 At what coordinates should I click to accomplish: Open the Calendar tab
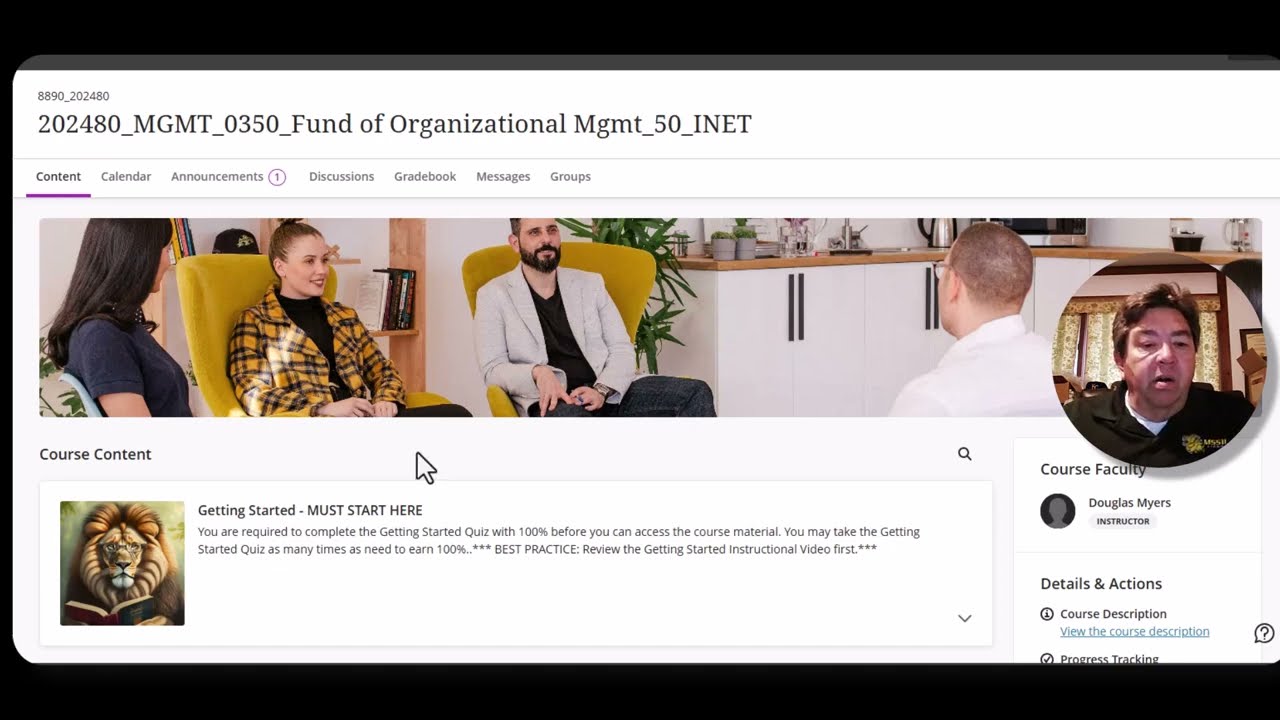pyautogui.click(x=126, y=176)
